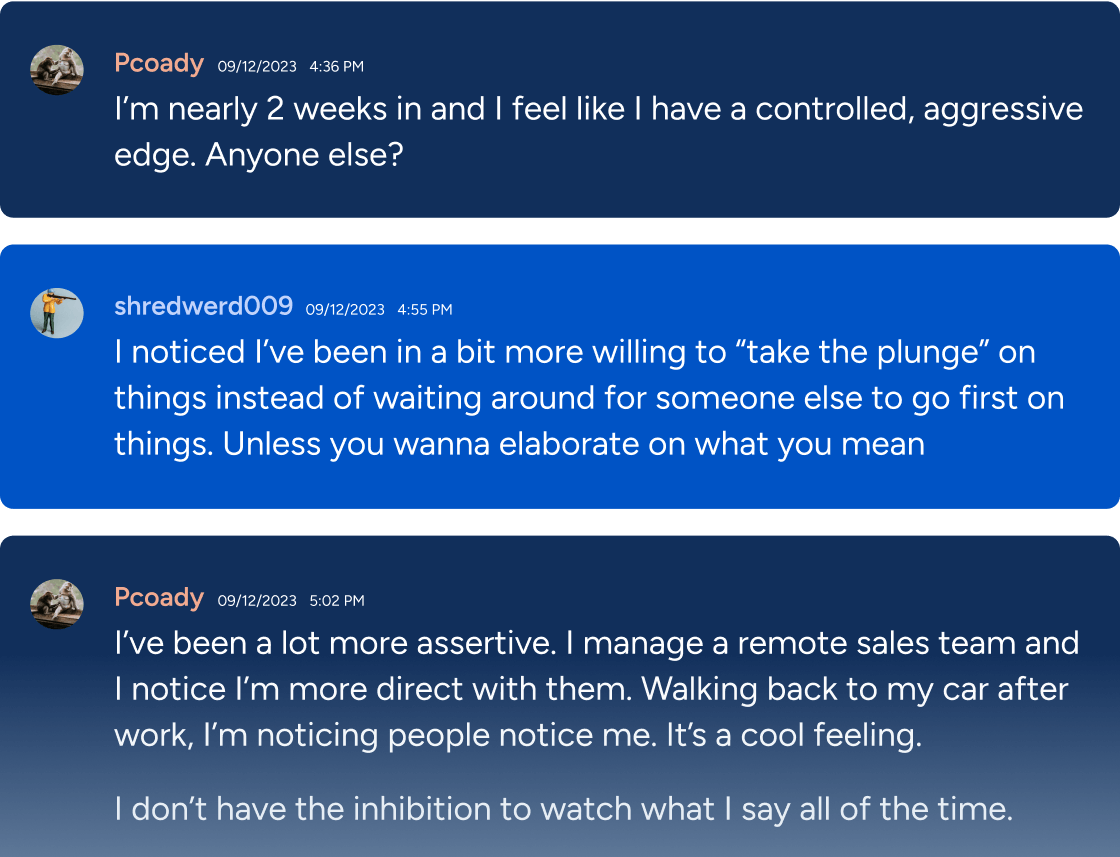Open shredwerd009's profile avatar
This screenshot has height=857, width=1120.
pos(56,313)
